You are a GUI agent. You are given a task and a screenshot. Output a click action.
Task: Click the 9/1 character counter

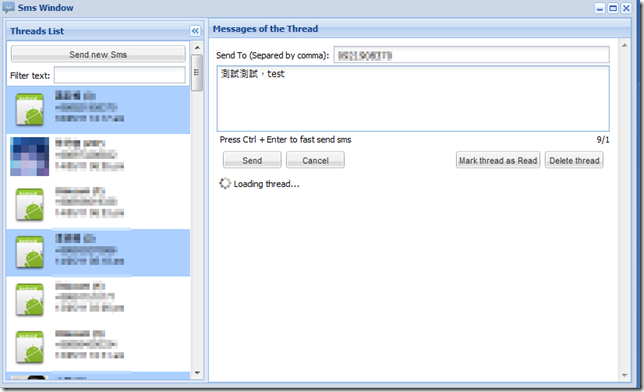pyautogui.click(x=603, y=140)
